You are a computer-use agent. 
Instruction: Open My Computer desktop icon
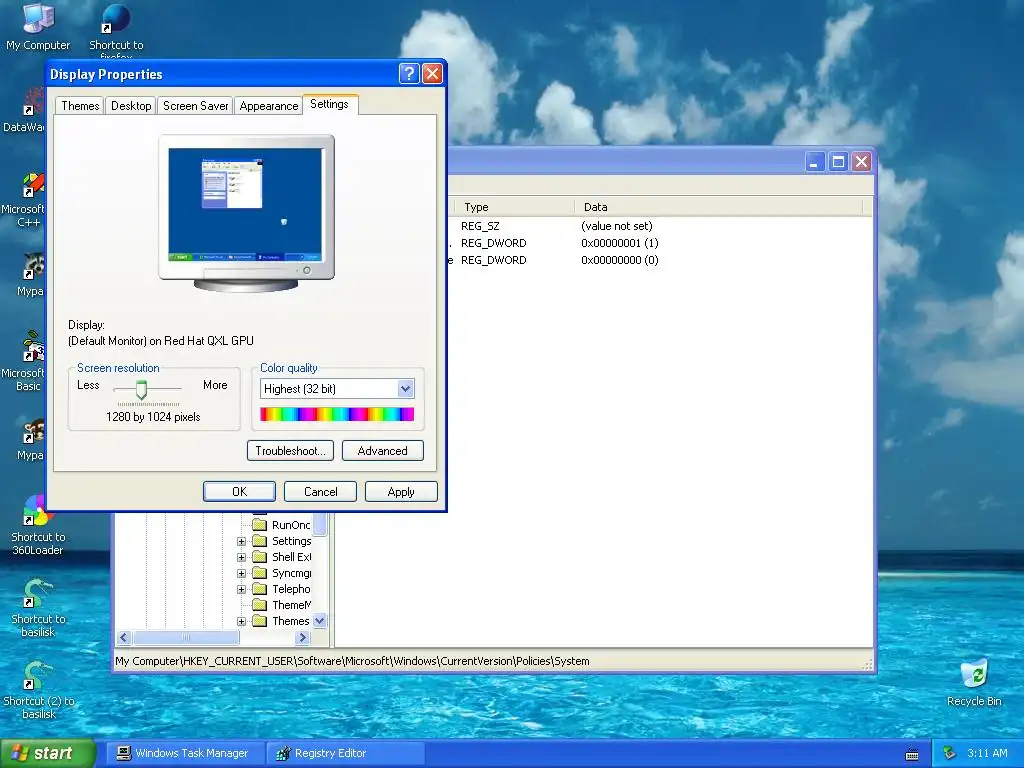pos(38,26)
